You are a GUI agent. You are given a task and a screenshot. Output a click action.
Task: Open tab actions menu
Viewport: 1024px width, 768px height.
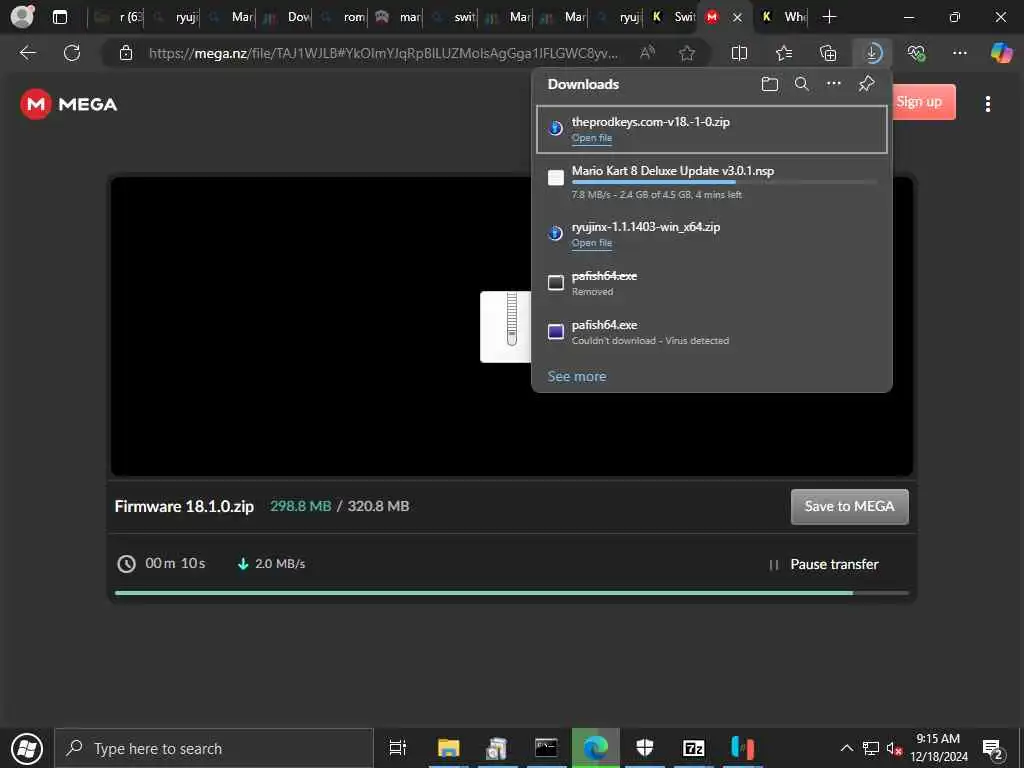(x=59, y=17)
